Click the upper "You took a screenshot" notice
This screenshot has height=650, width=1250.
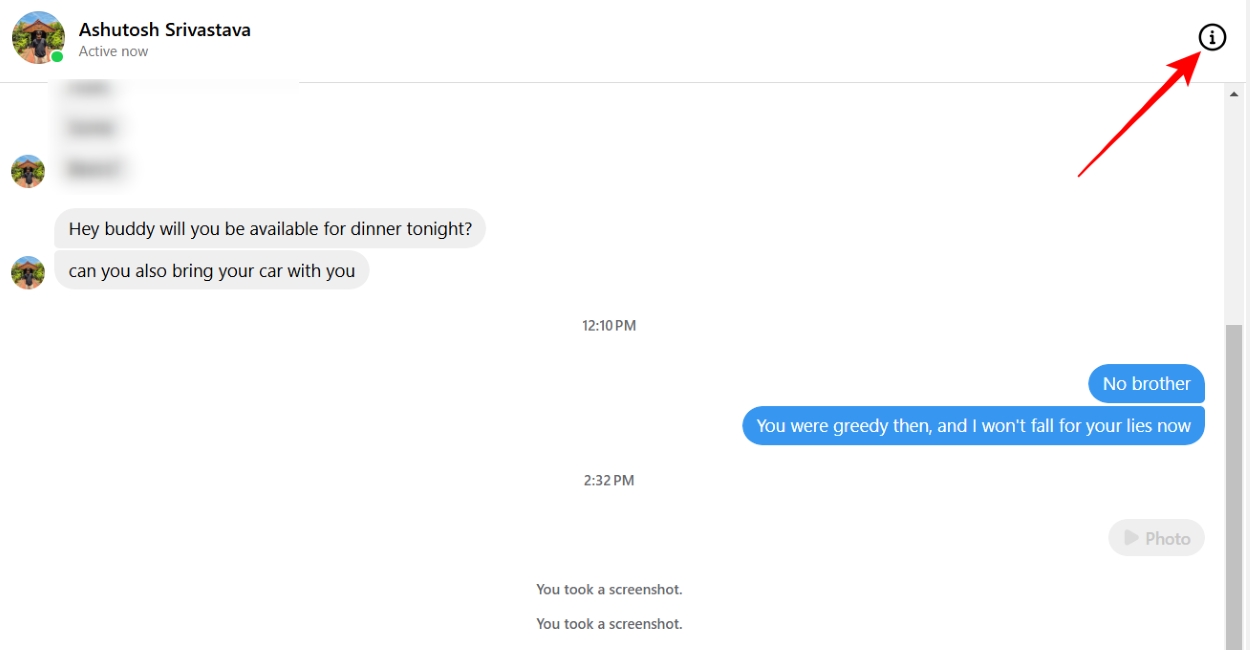[x=609, y=590]
